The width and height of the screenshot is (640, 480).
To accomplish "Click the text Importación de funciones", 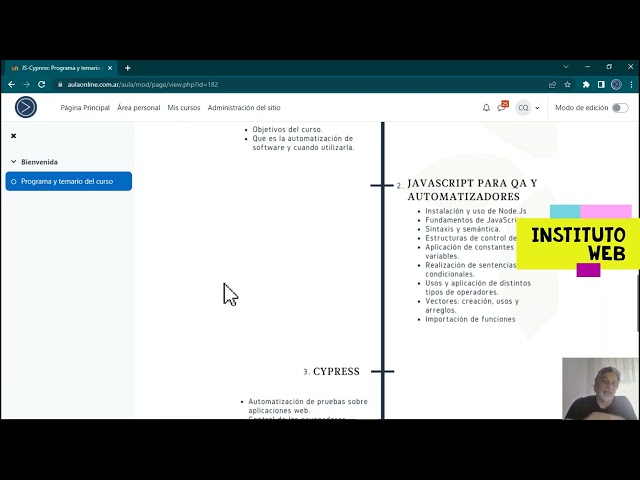I will tap(470, 319).
